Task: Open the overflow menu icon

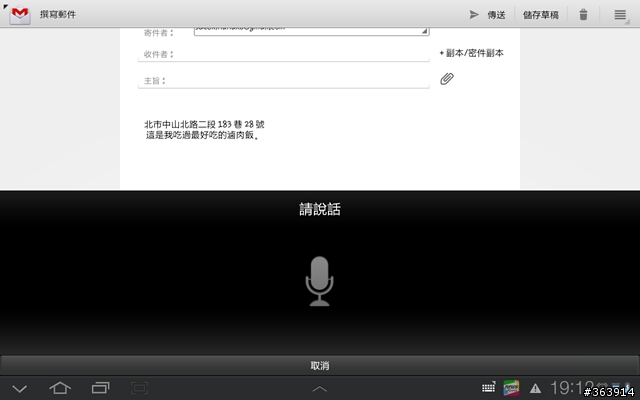Action: coord(620,15)
